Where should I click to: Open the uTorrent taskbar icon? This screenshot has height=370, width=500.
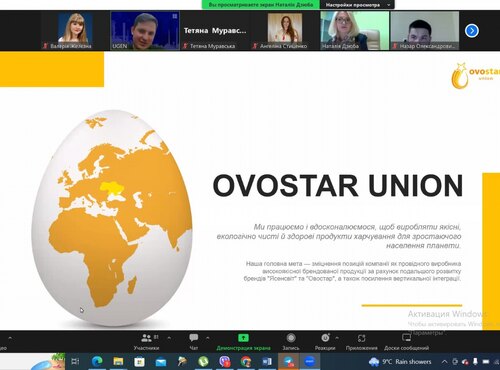click(x=203, y=362)
